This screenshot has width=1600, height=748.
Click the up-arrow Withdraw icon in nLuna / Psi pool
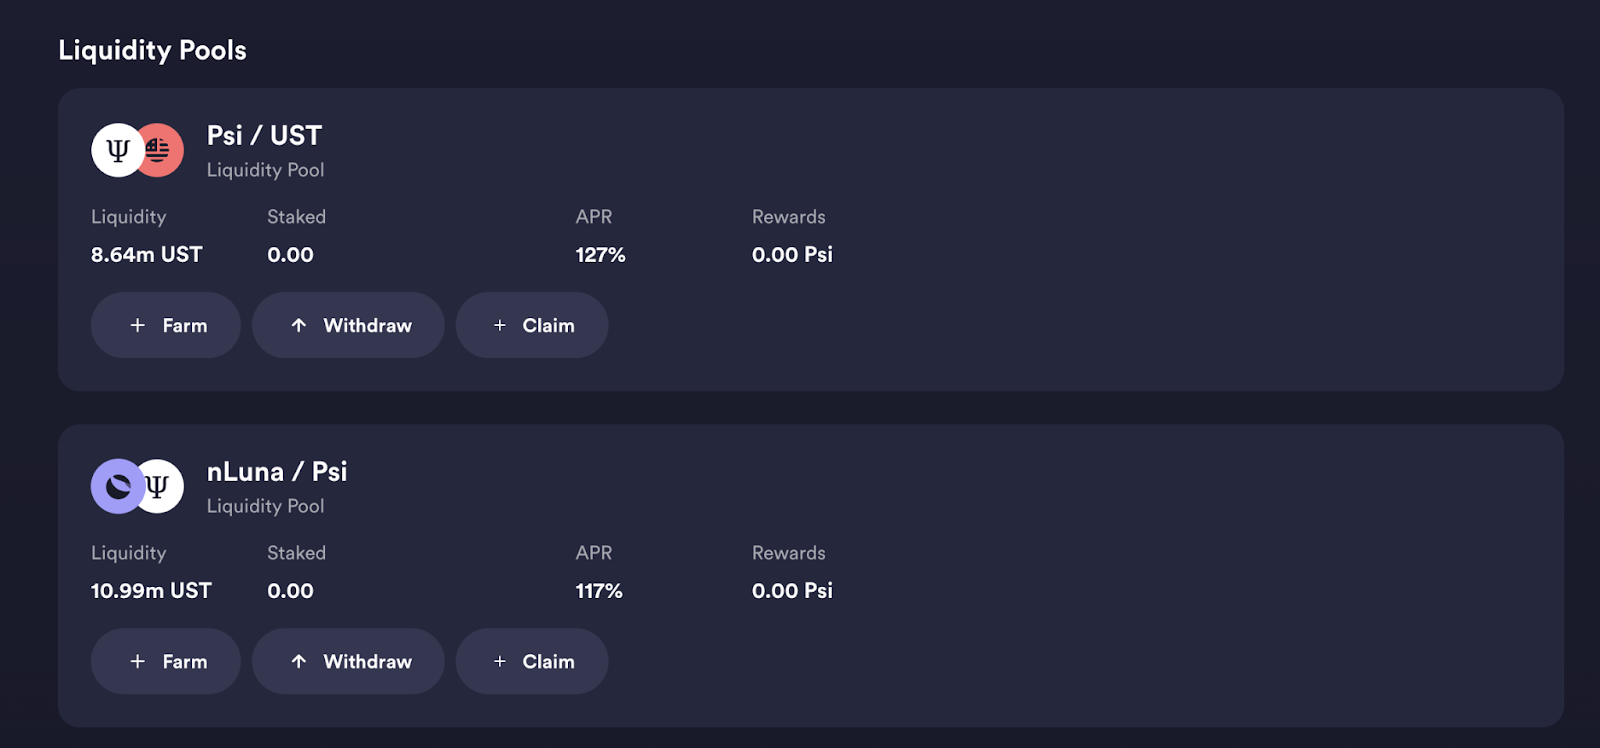pos(298,661)
